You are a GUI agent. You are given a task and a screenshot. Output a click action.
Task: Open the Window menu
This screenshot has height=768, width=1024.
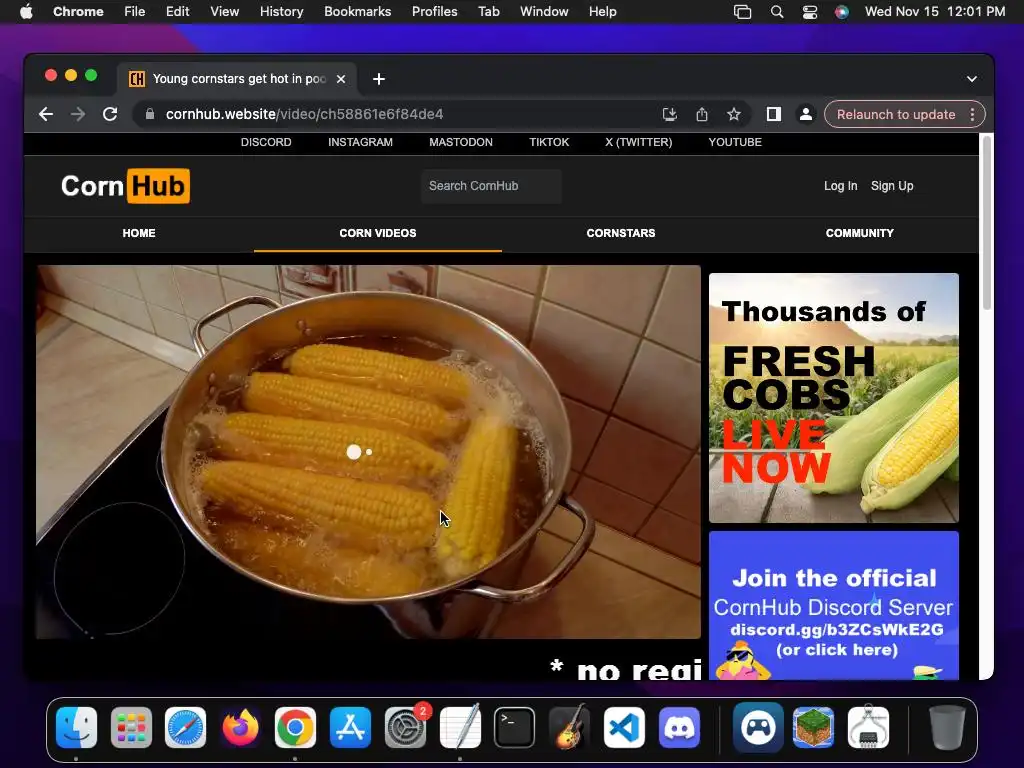(544, 12)
